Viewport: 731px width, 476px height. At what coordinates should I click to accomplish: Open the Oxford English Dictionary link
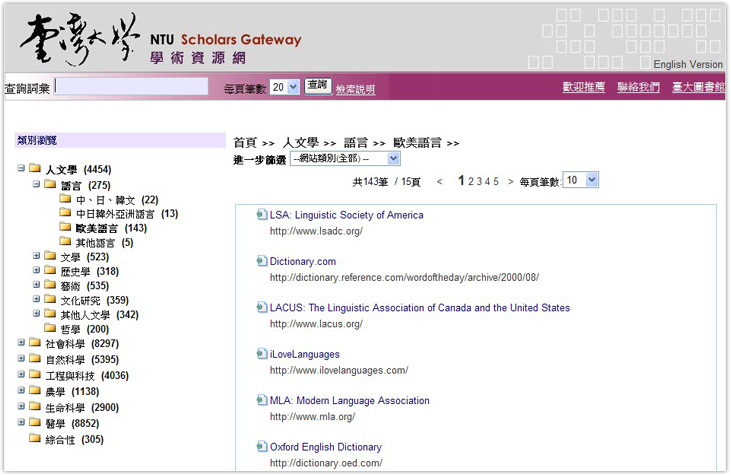(325, 447)
